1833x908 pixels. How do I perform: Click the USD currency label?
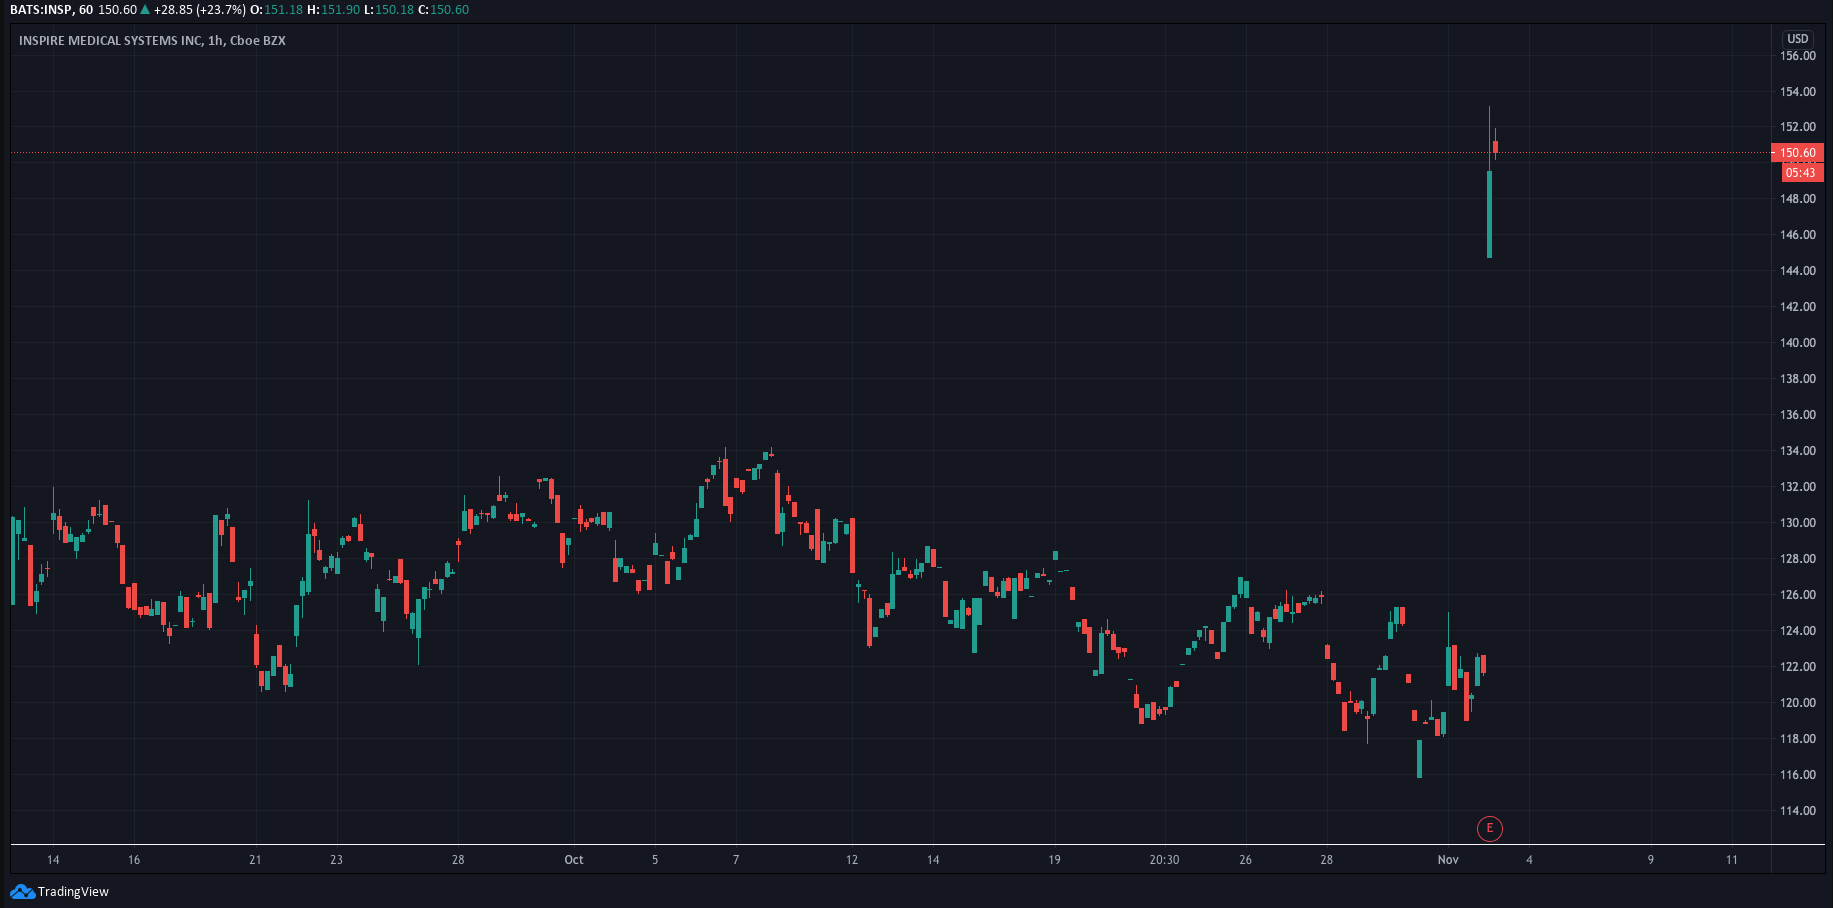[1797, 39]
